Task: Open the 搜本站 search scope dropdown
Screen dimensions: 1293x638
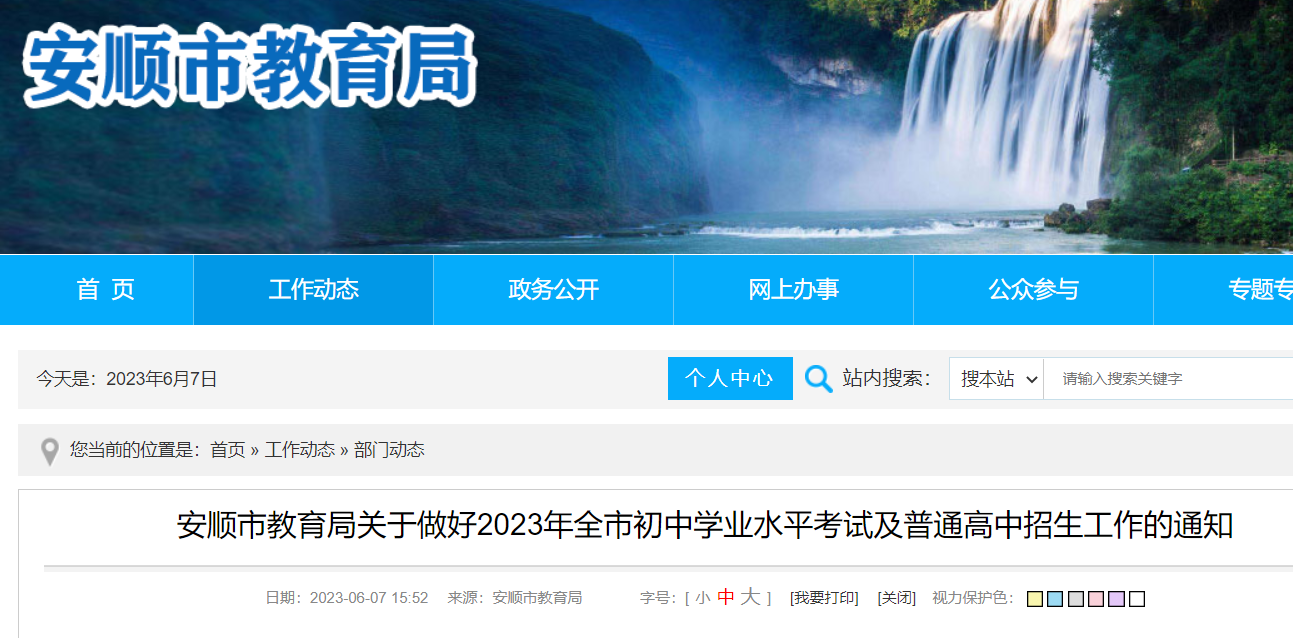Action: [996, 379]
